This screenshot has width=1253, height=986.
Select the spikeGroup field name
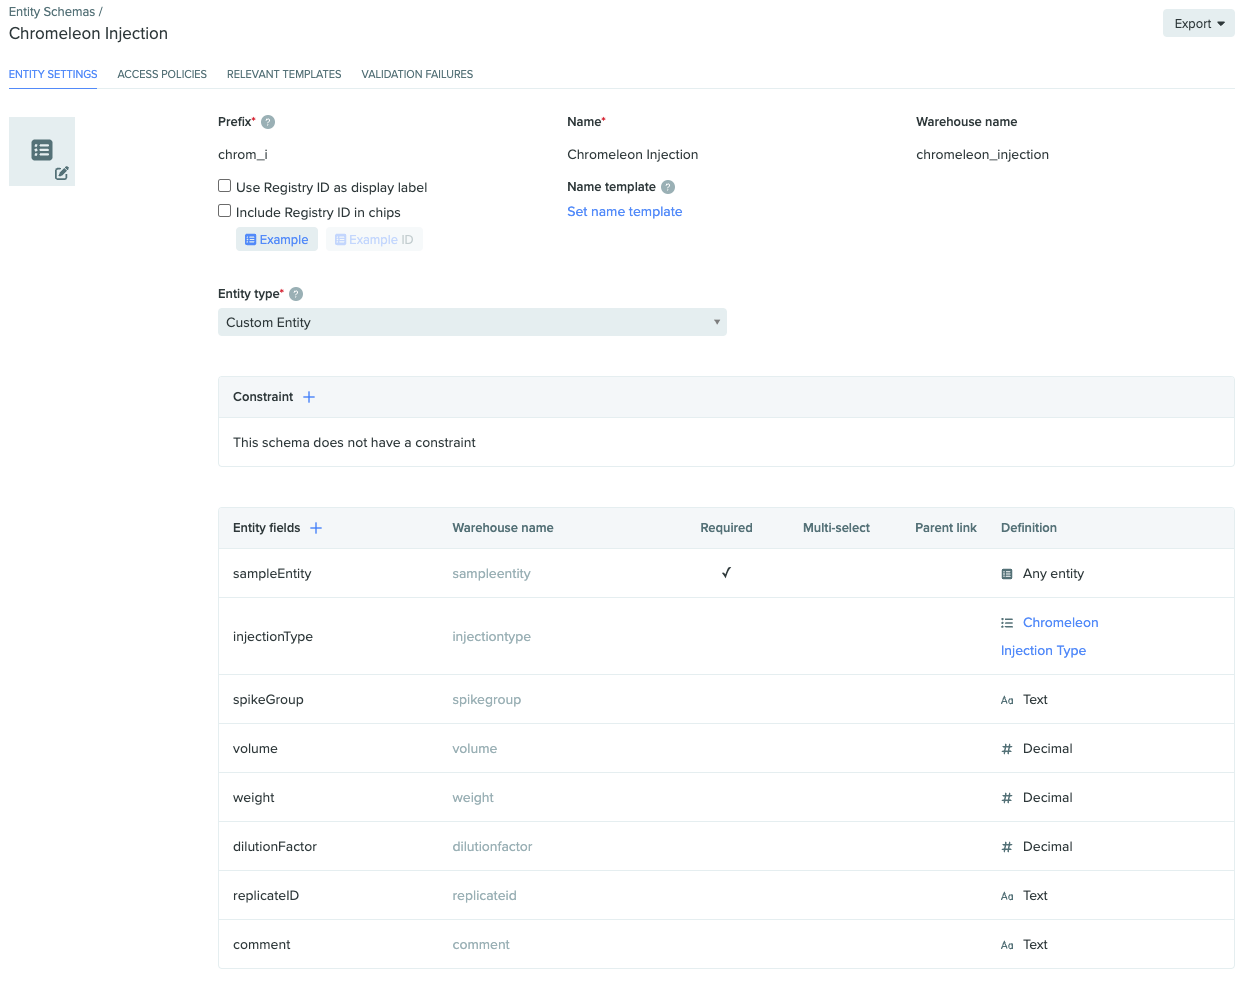[x=268, y=700]
